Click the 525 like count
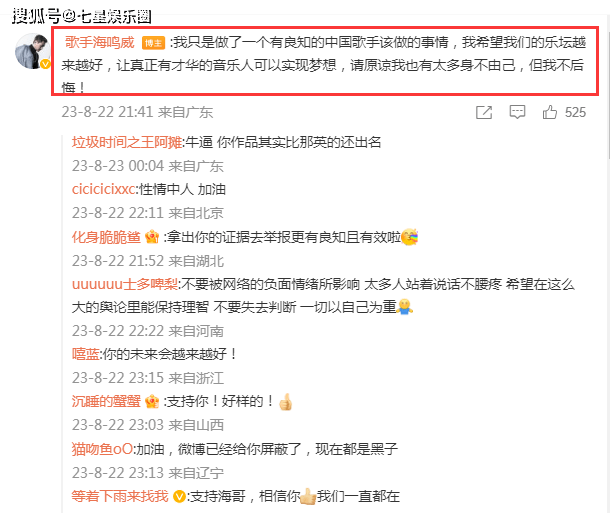This screenshot has width=610, height=513. [x=575, y=112]
